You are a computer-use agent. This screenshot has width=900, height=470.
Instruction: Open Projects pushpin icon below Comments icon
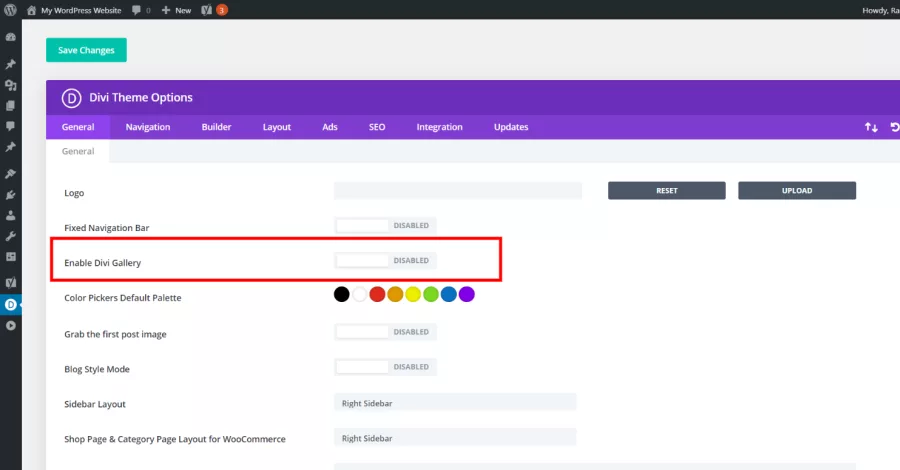point(10,147)
